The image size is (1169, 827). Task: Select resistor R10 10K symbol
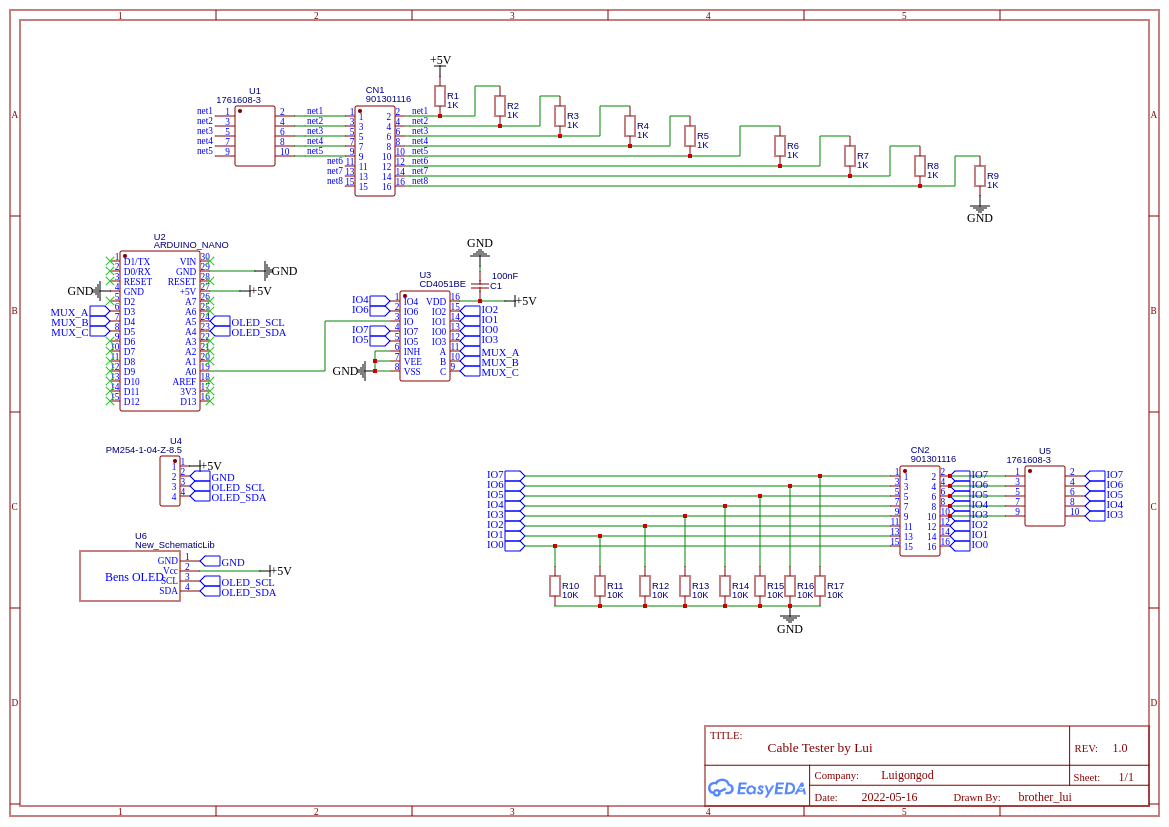555,586
